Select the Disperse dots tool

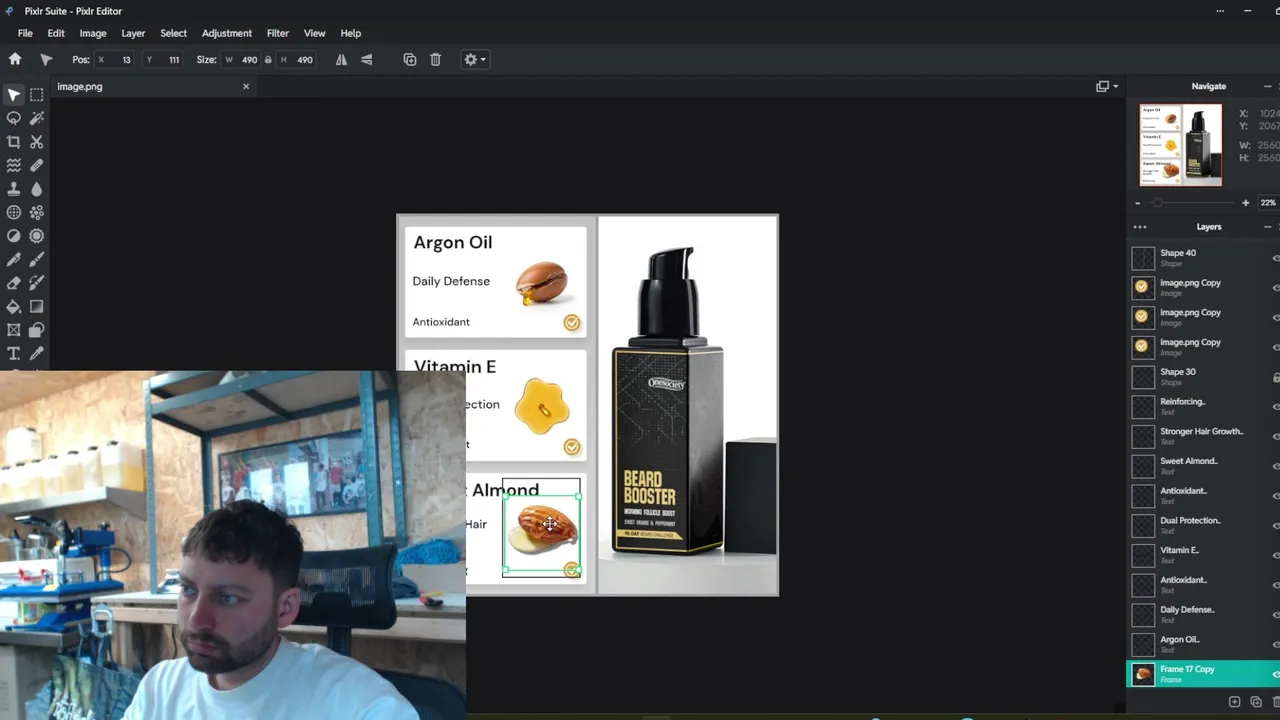click(x=37, y=212)
